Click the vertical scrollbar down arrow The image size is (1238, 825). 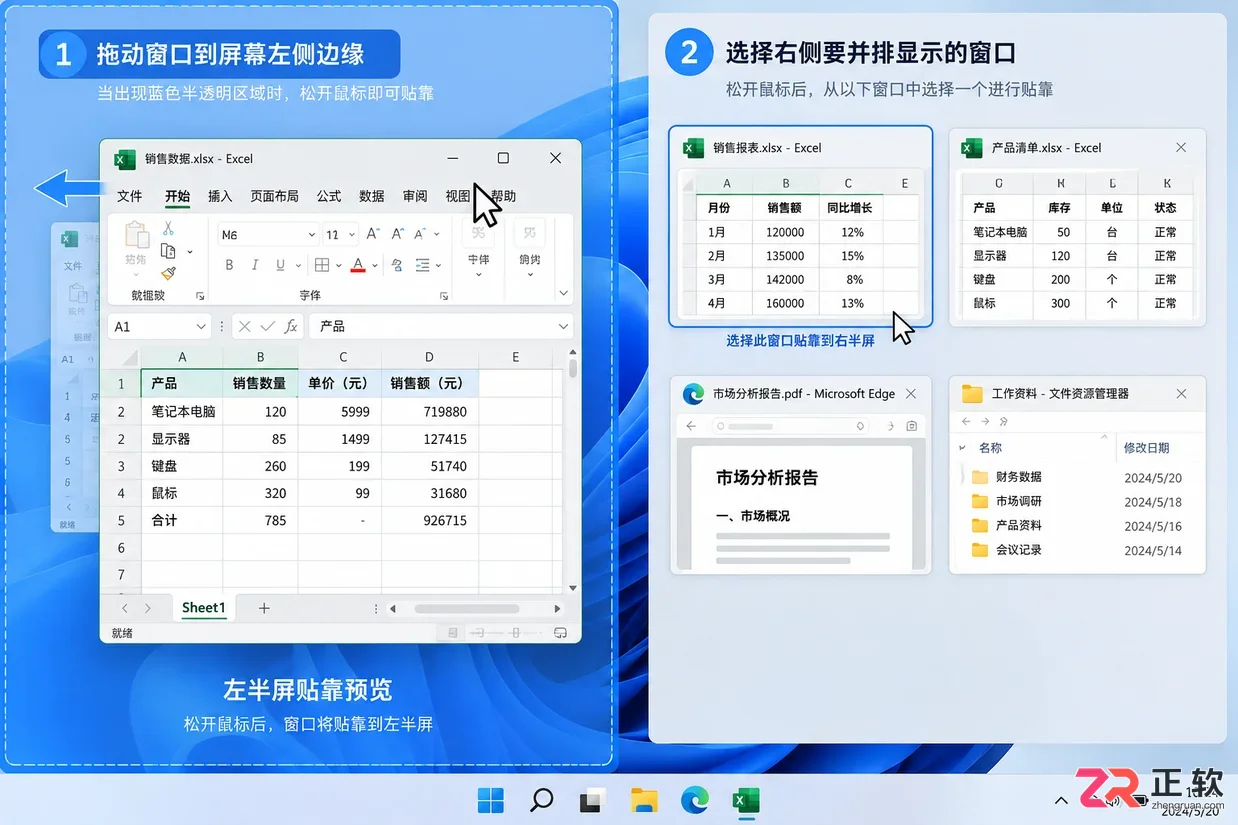pyautogui.click(x=573, y=588)
